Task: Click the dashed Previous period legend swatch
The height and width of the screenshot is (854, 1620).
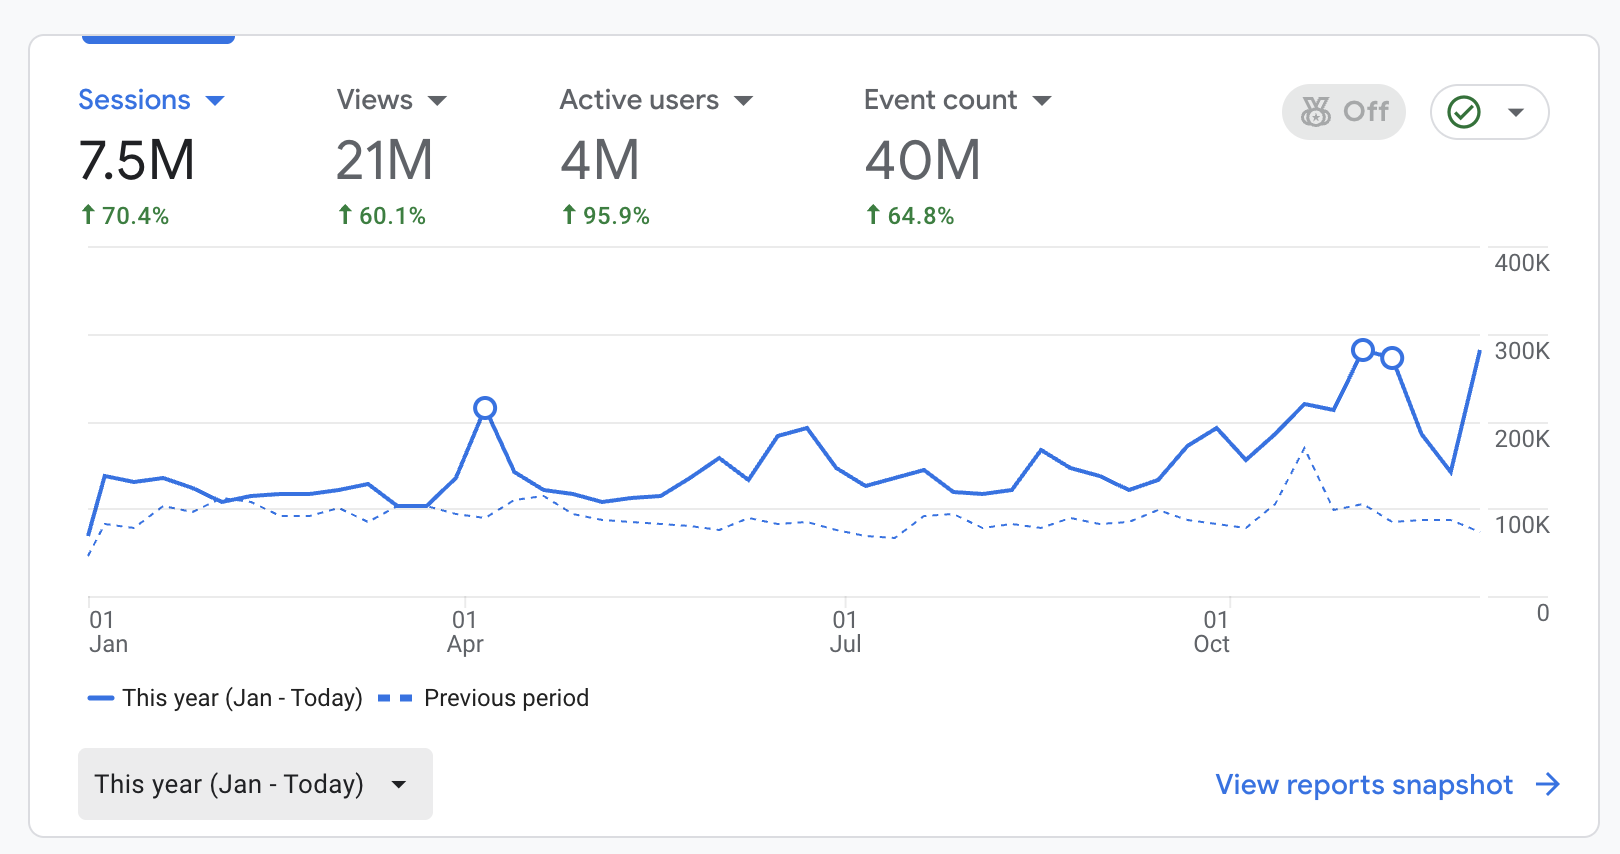Action: (x=395, y=698)
